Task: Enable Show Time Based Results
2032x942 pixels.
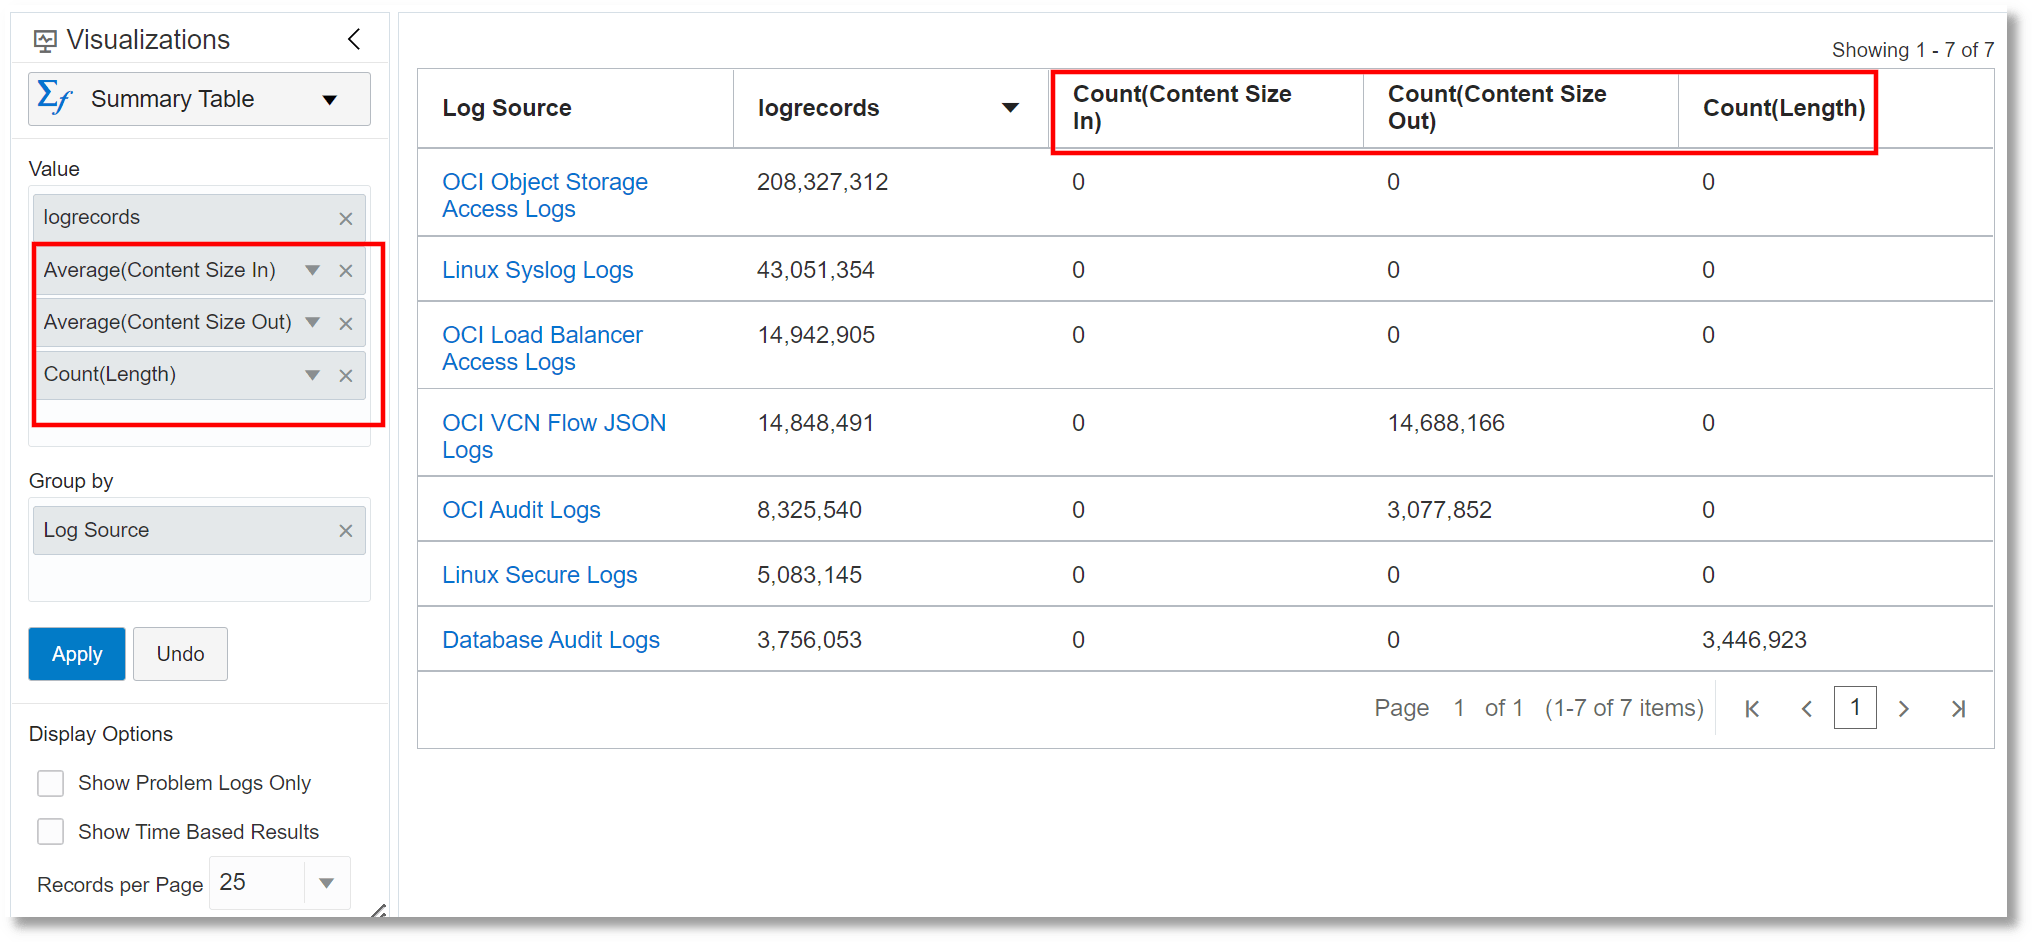Action: pos(50,831)
